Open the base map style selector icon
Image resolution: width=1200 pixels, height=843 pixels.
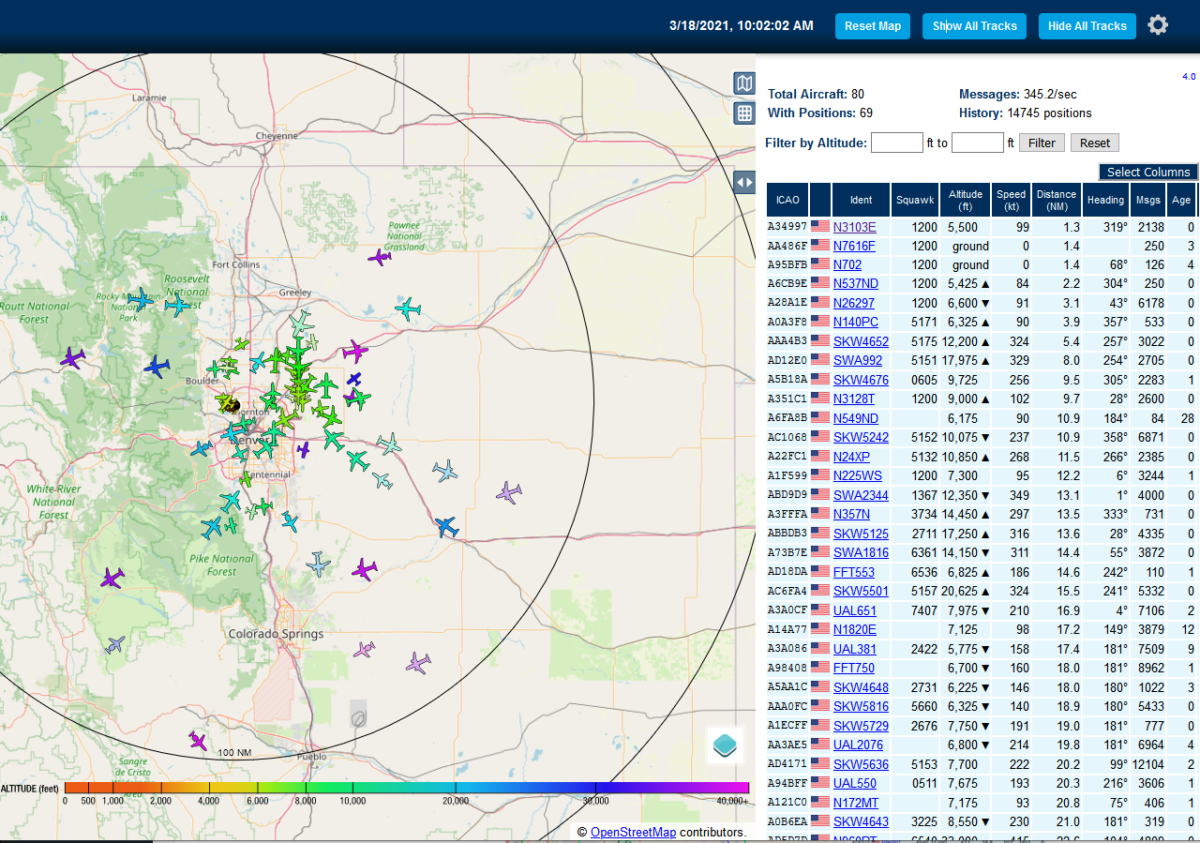[x=744, y=84]
